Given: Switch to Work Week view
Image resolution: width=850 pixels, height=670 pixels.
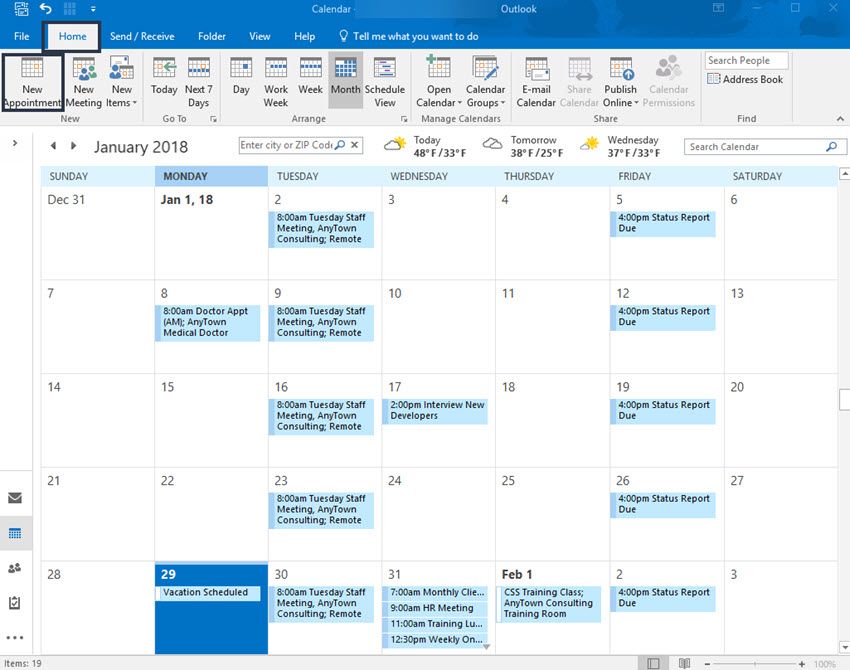Looking at the screenshot, I should 276,82.
